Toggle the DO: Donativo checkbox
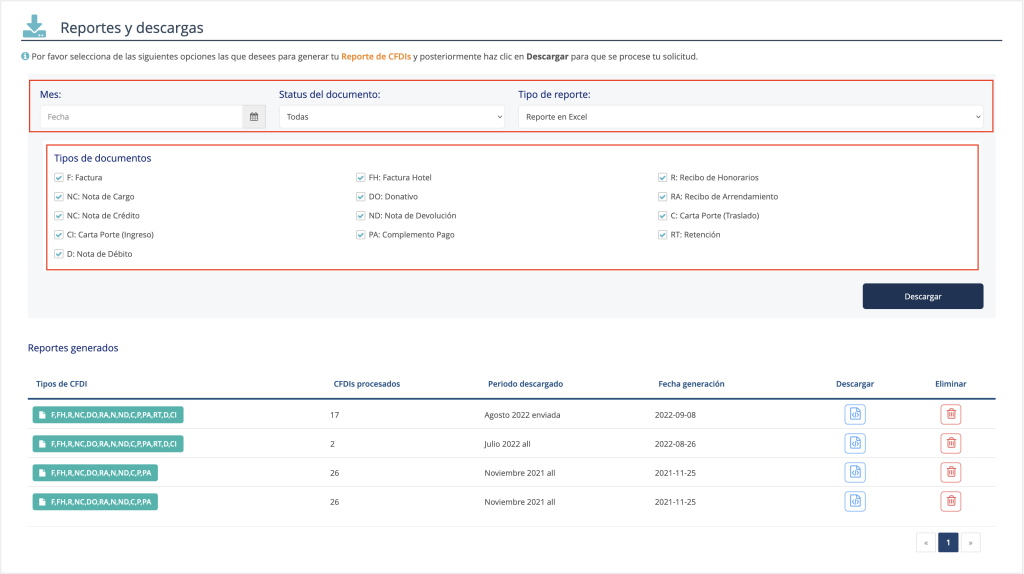 coord(360,197)
